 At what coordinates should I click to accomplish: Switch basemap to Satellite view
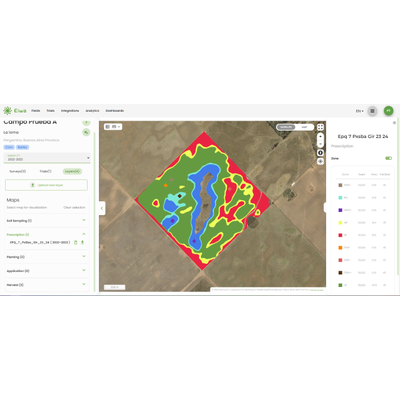point(286,127)
